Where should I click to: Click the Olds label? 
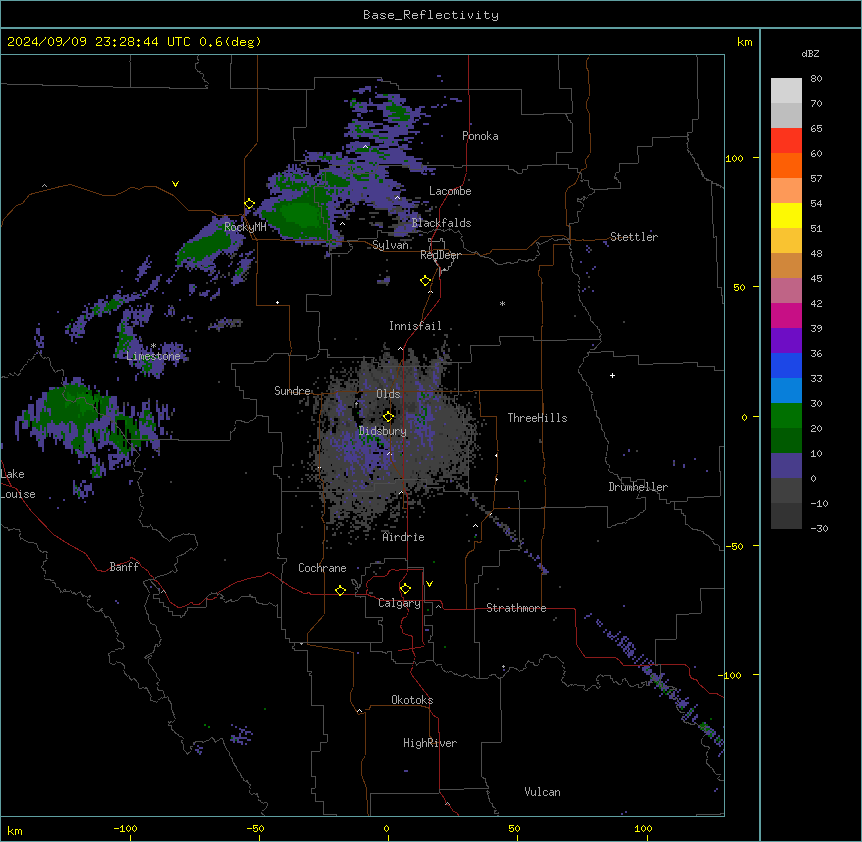tap(388, 394)
